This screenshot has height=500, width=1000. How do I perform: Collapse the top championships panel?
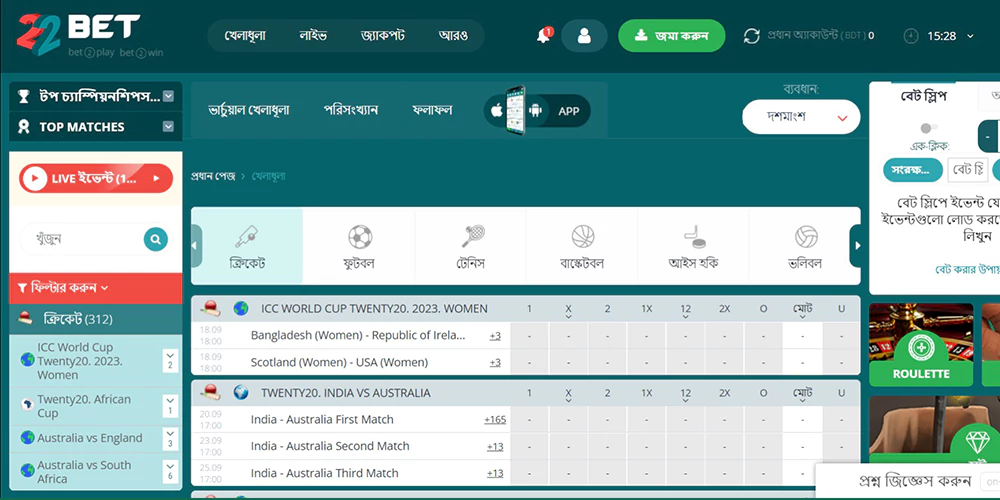168,96
